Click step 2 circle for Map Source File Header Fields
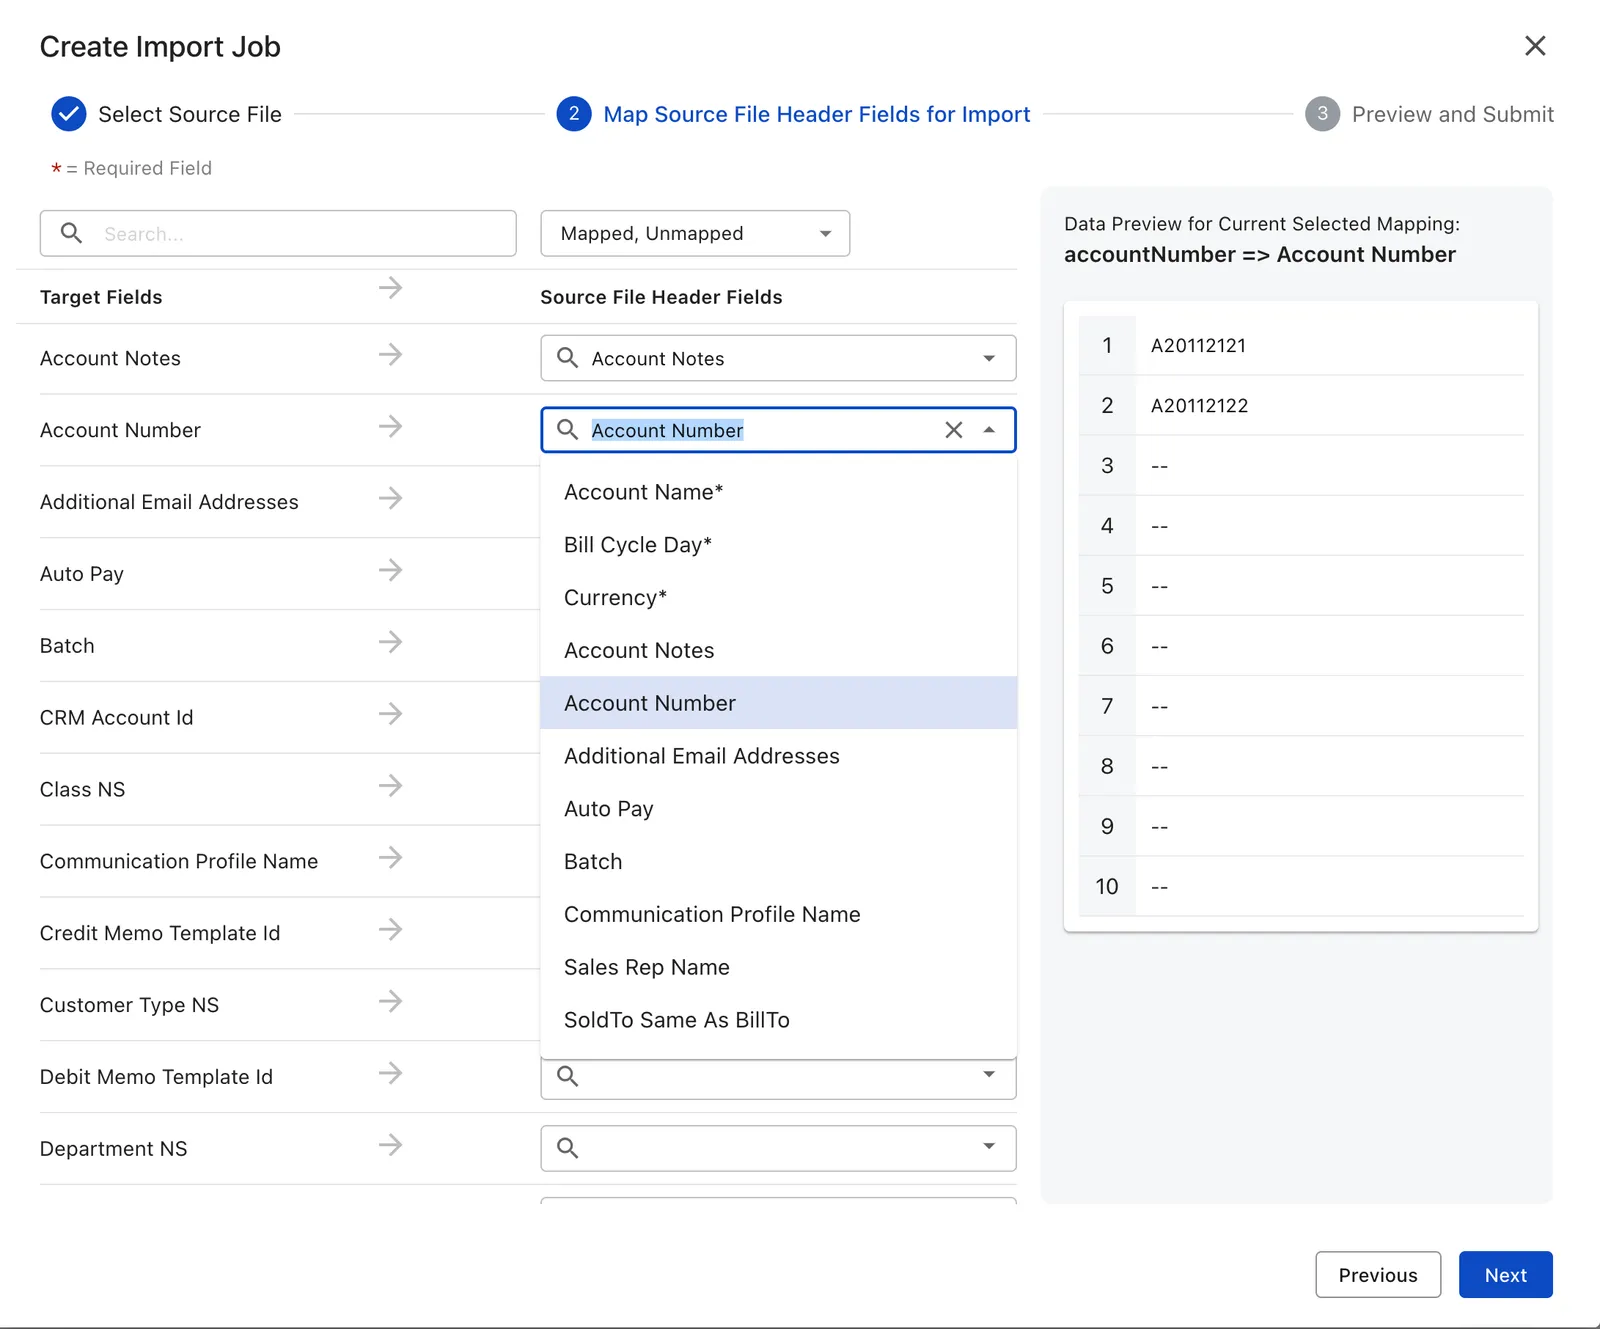 click(574, 114)
